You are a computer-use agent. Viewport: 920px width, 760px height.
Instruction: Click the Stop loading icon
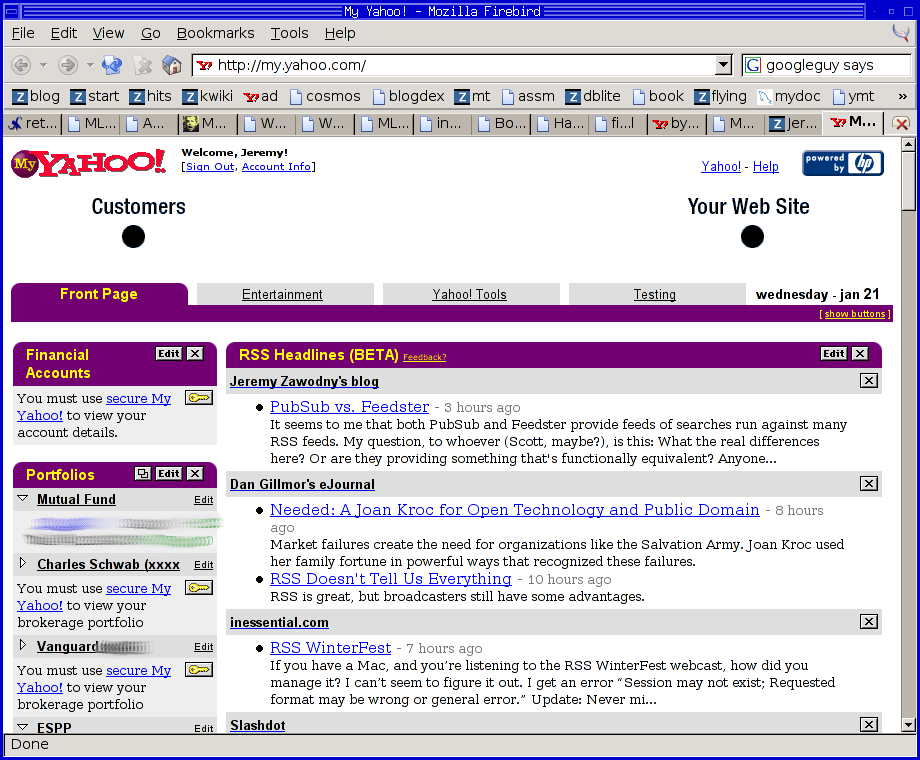(x=143, y=65)
